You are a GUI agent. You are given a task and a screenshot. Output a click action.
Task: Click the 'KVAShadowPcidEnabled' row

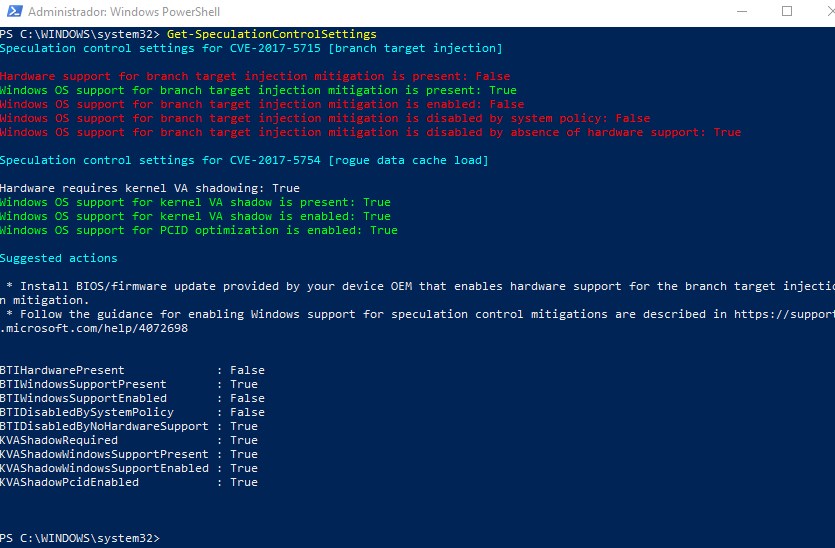129,482
